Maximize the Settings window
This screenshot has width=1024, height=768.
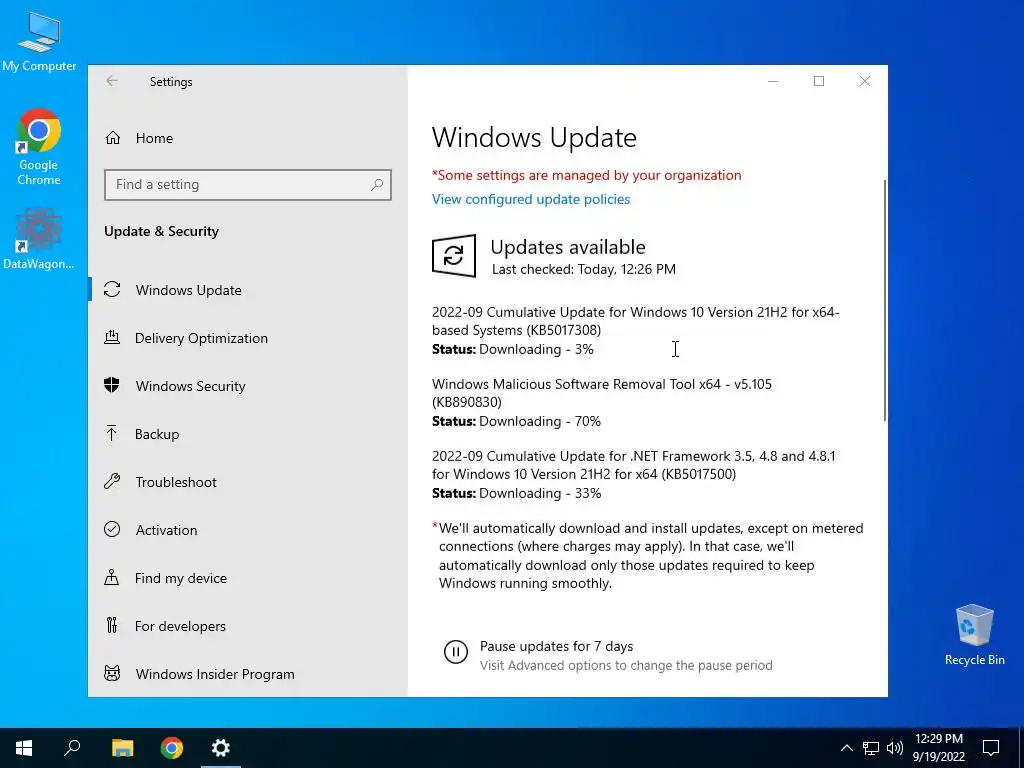click(x=819, y=81)
